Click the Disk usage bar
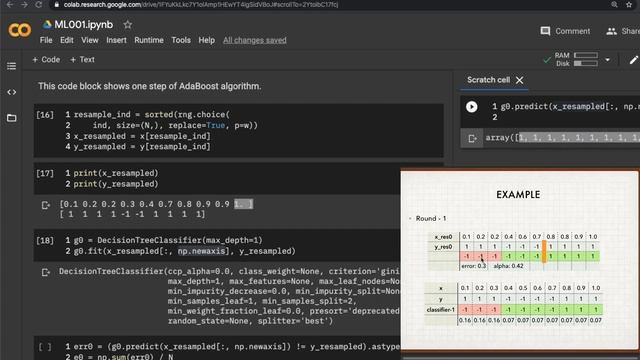Screen dimensions: 640x360 pos(586,63)
